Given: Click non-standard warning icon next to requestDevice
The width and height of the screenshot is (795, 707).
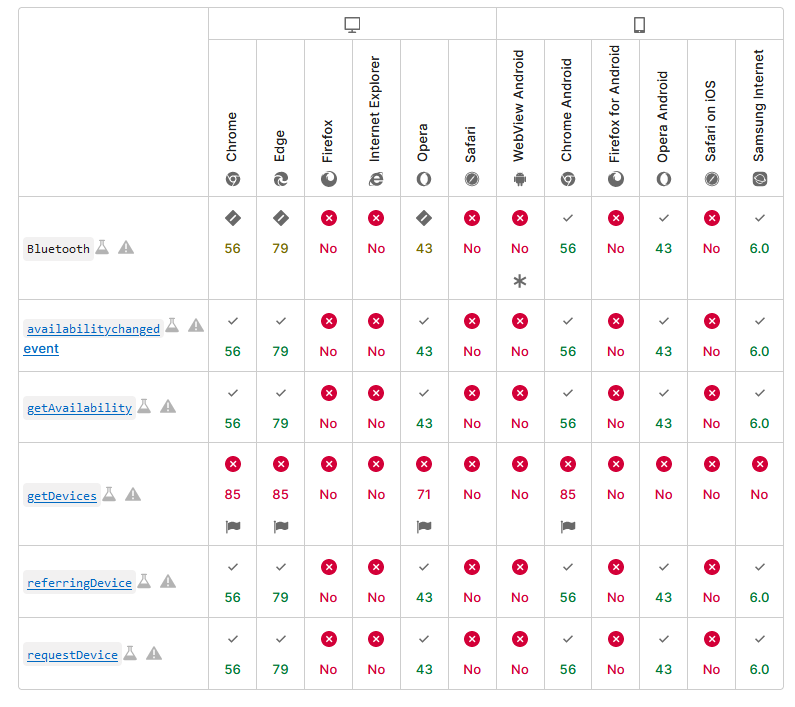Looking at the screenshot, I should pyautogui.click(x=154, y=653).
